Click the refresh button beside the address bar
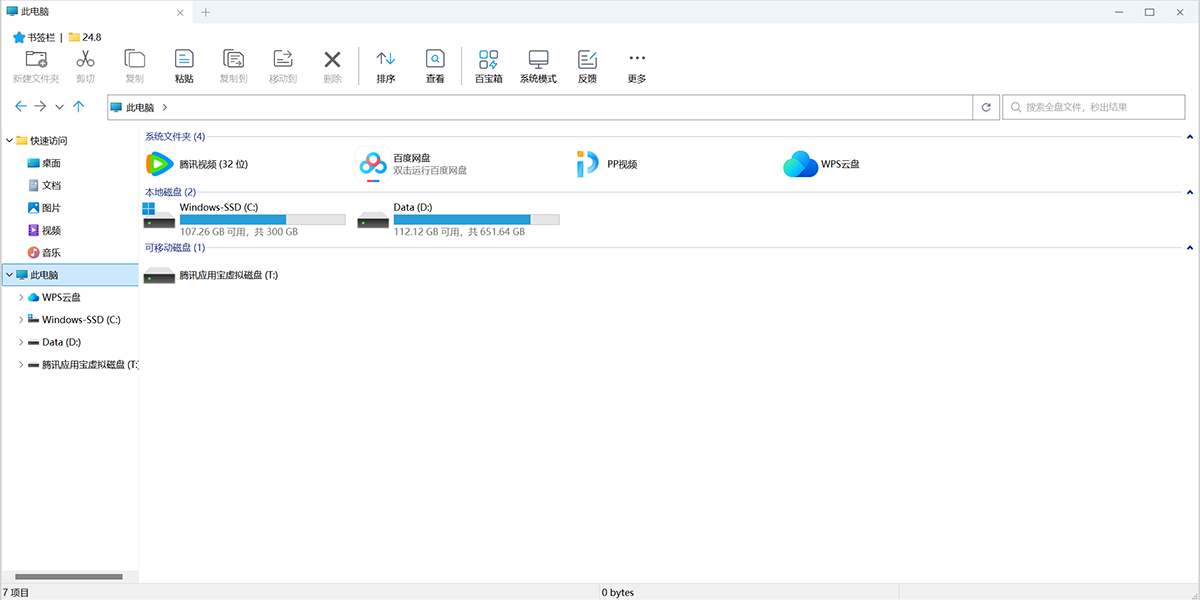Viewport: 1200px width, 600px height. point(987,107)
